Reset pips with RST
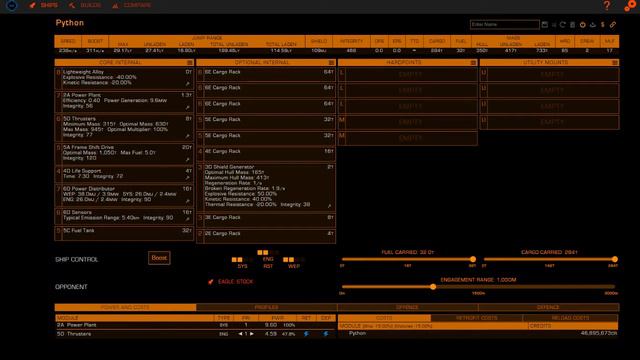The image size is (640, 360). tap(268, 266)
